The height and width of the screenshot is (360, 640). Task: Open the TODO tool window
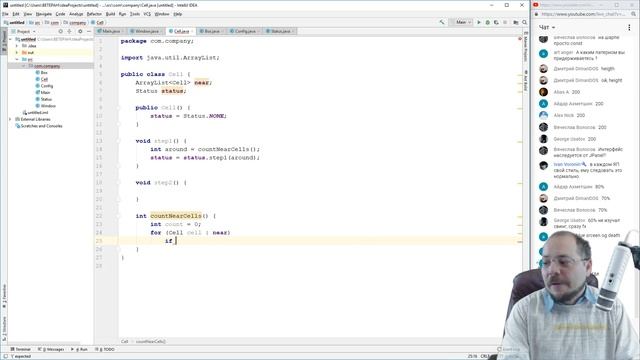click(105, 349)
